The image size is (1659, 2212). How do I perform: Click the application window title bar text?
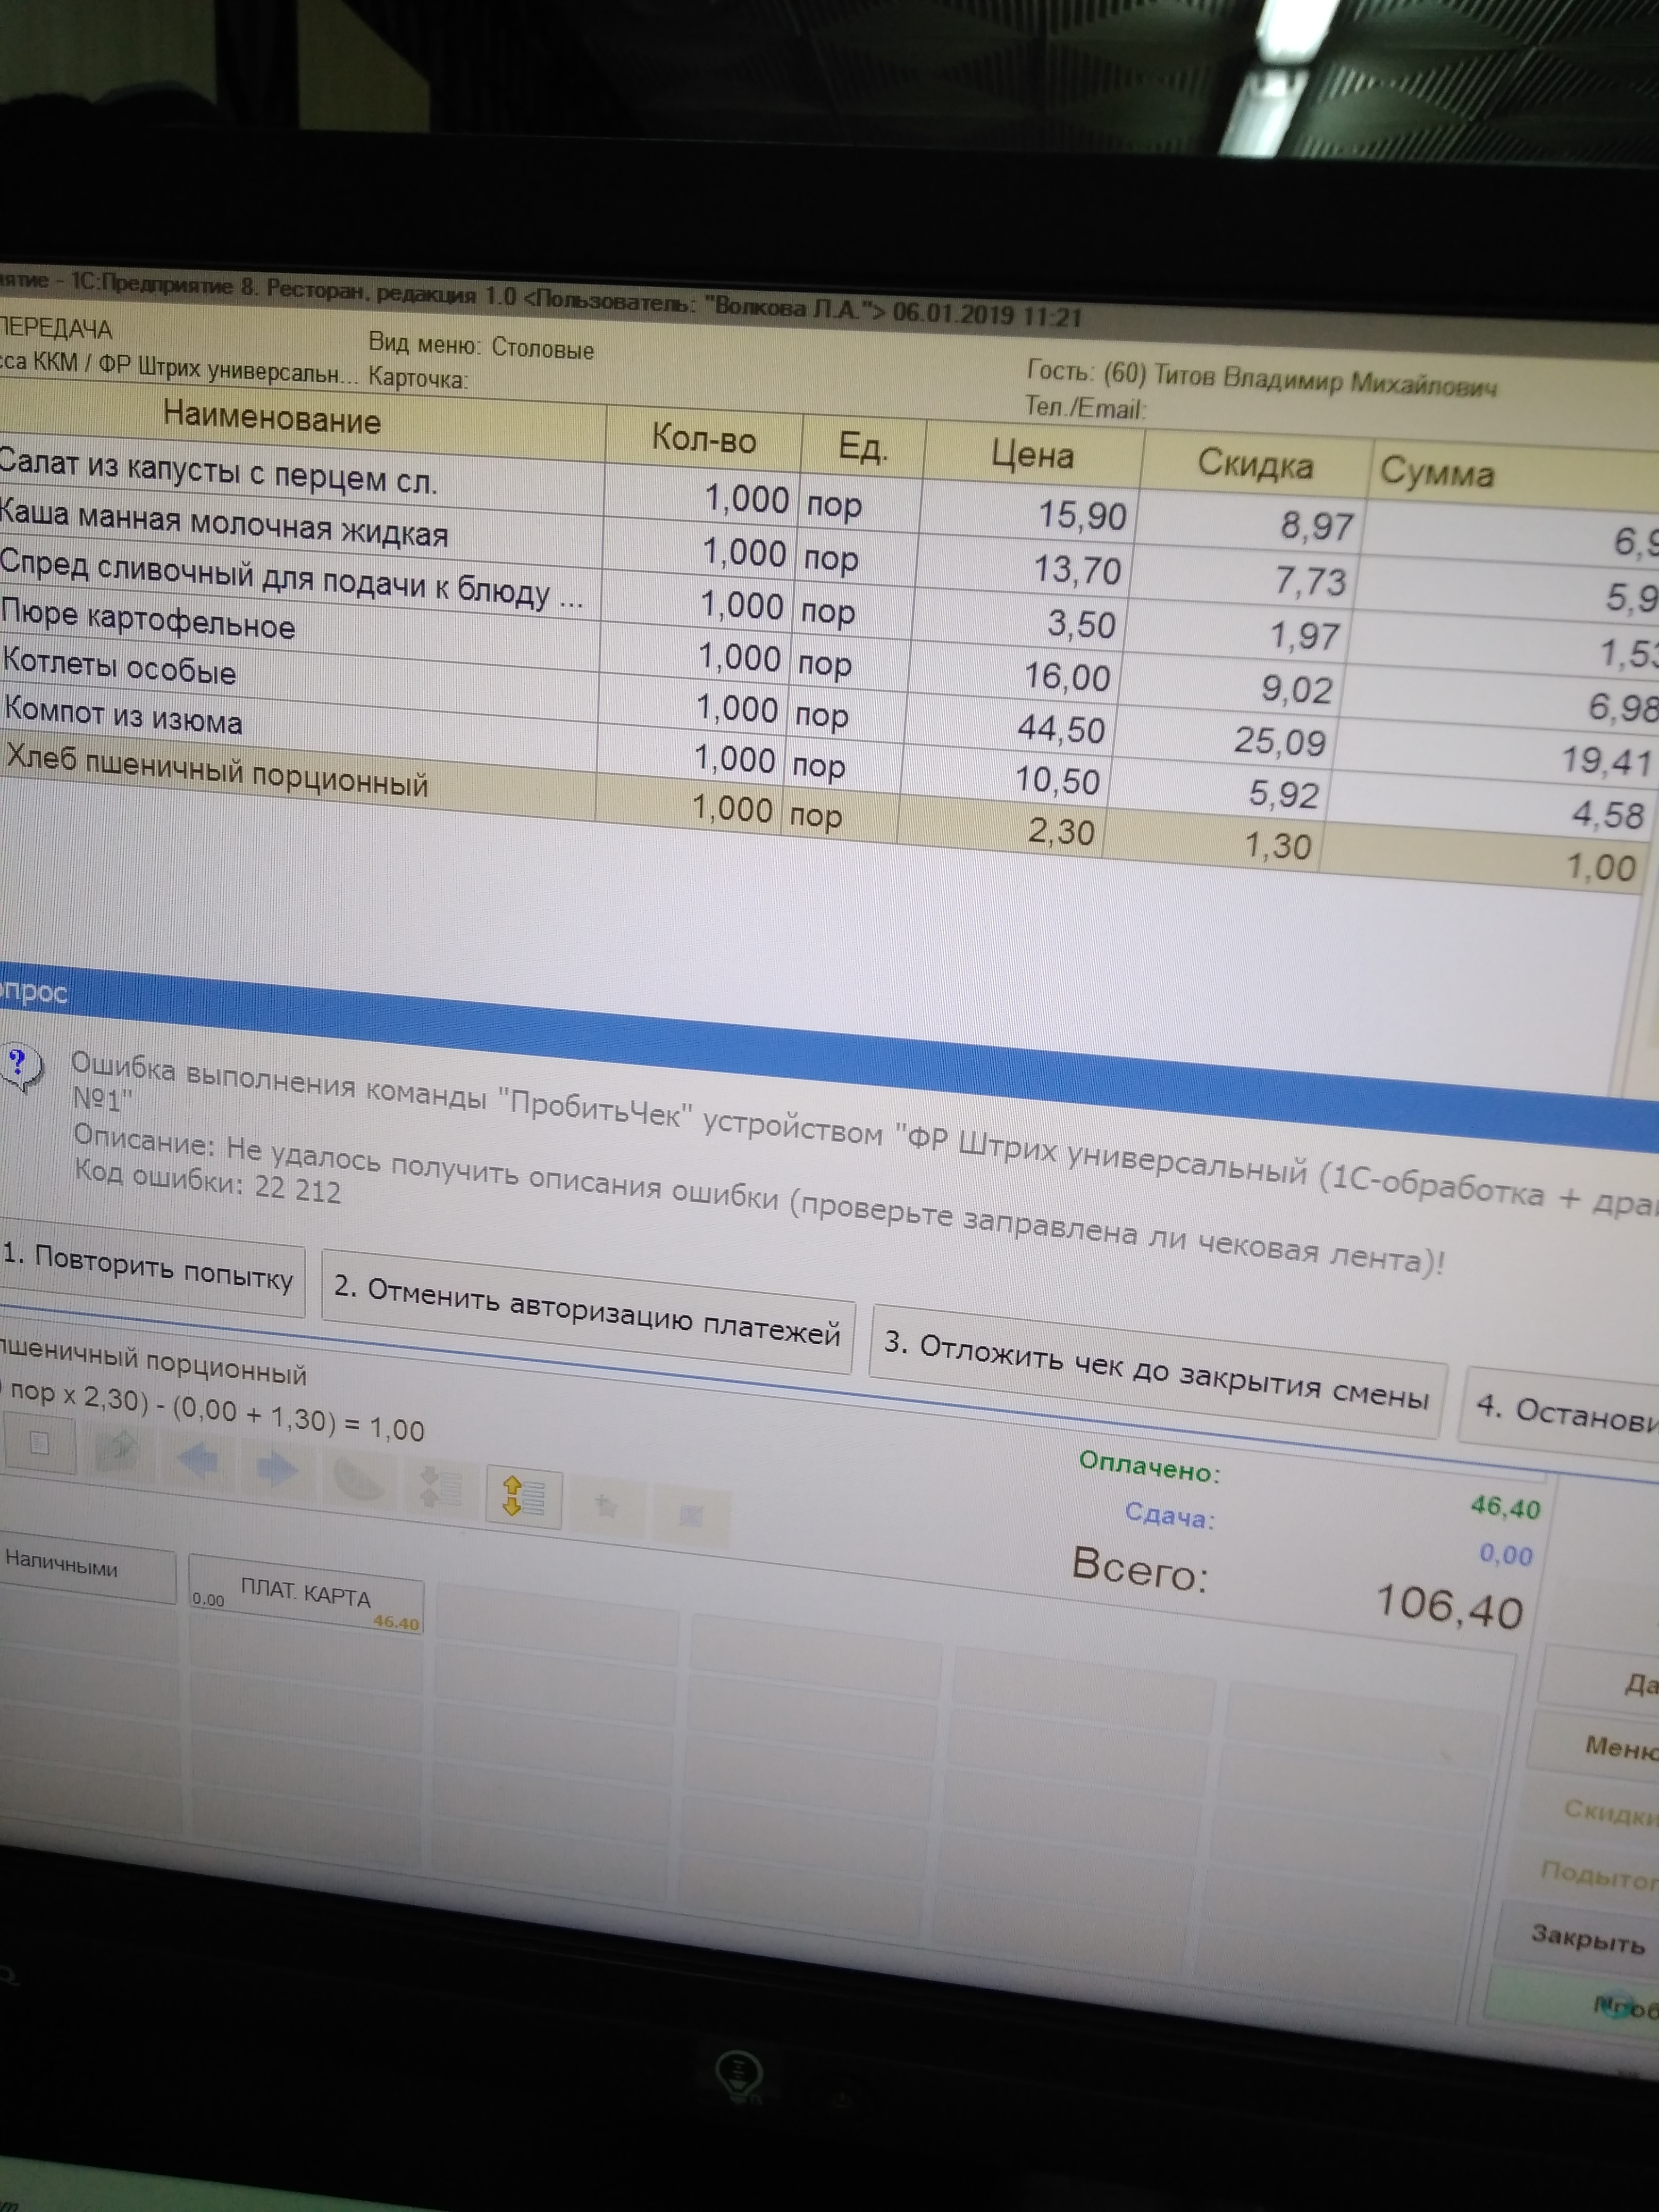[540, 299]
